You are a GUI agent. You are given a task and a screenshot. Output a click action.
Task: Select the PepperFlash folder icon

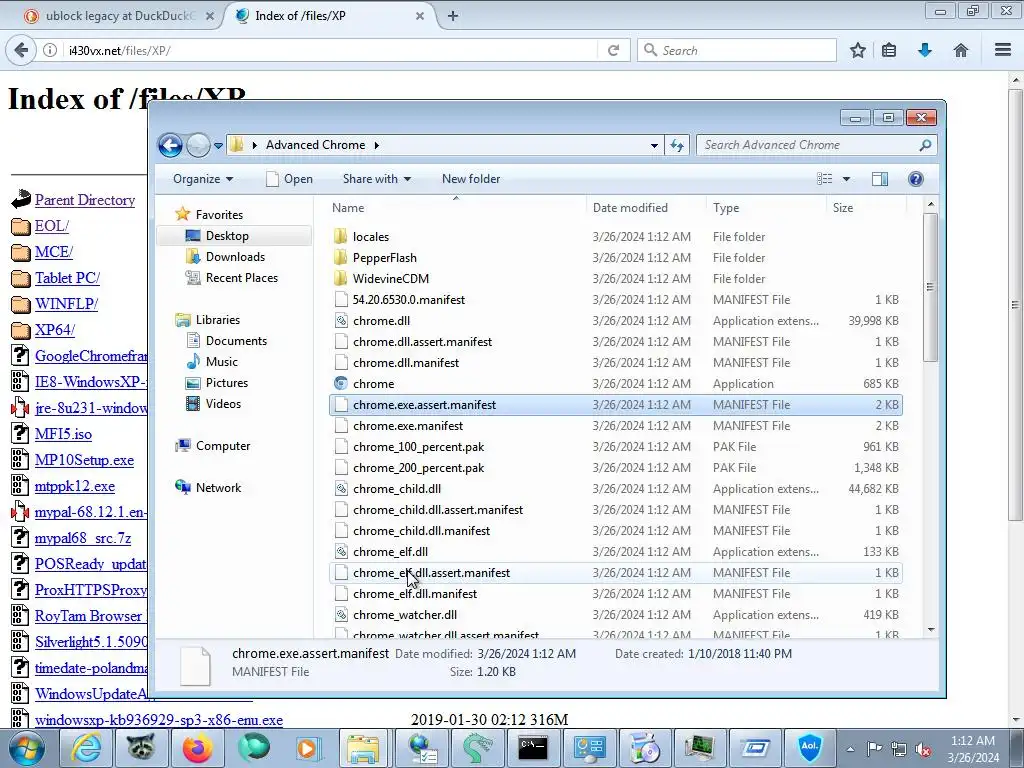(340, 257)
